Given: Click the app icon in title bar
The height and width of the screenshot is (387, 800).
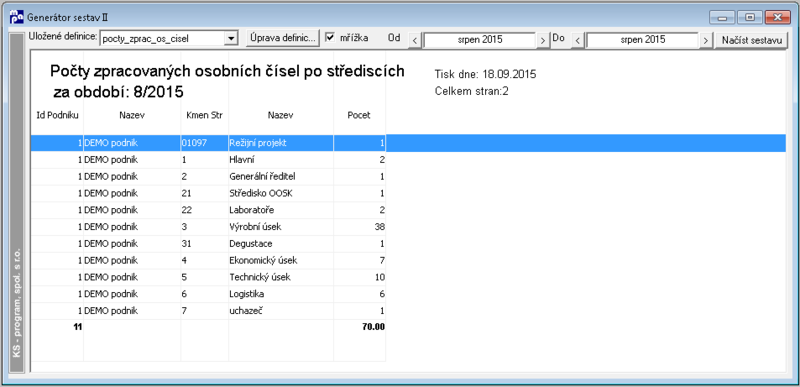Looking at the screenshot, I should pos(17,17).
